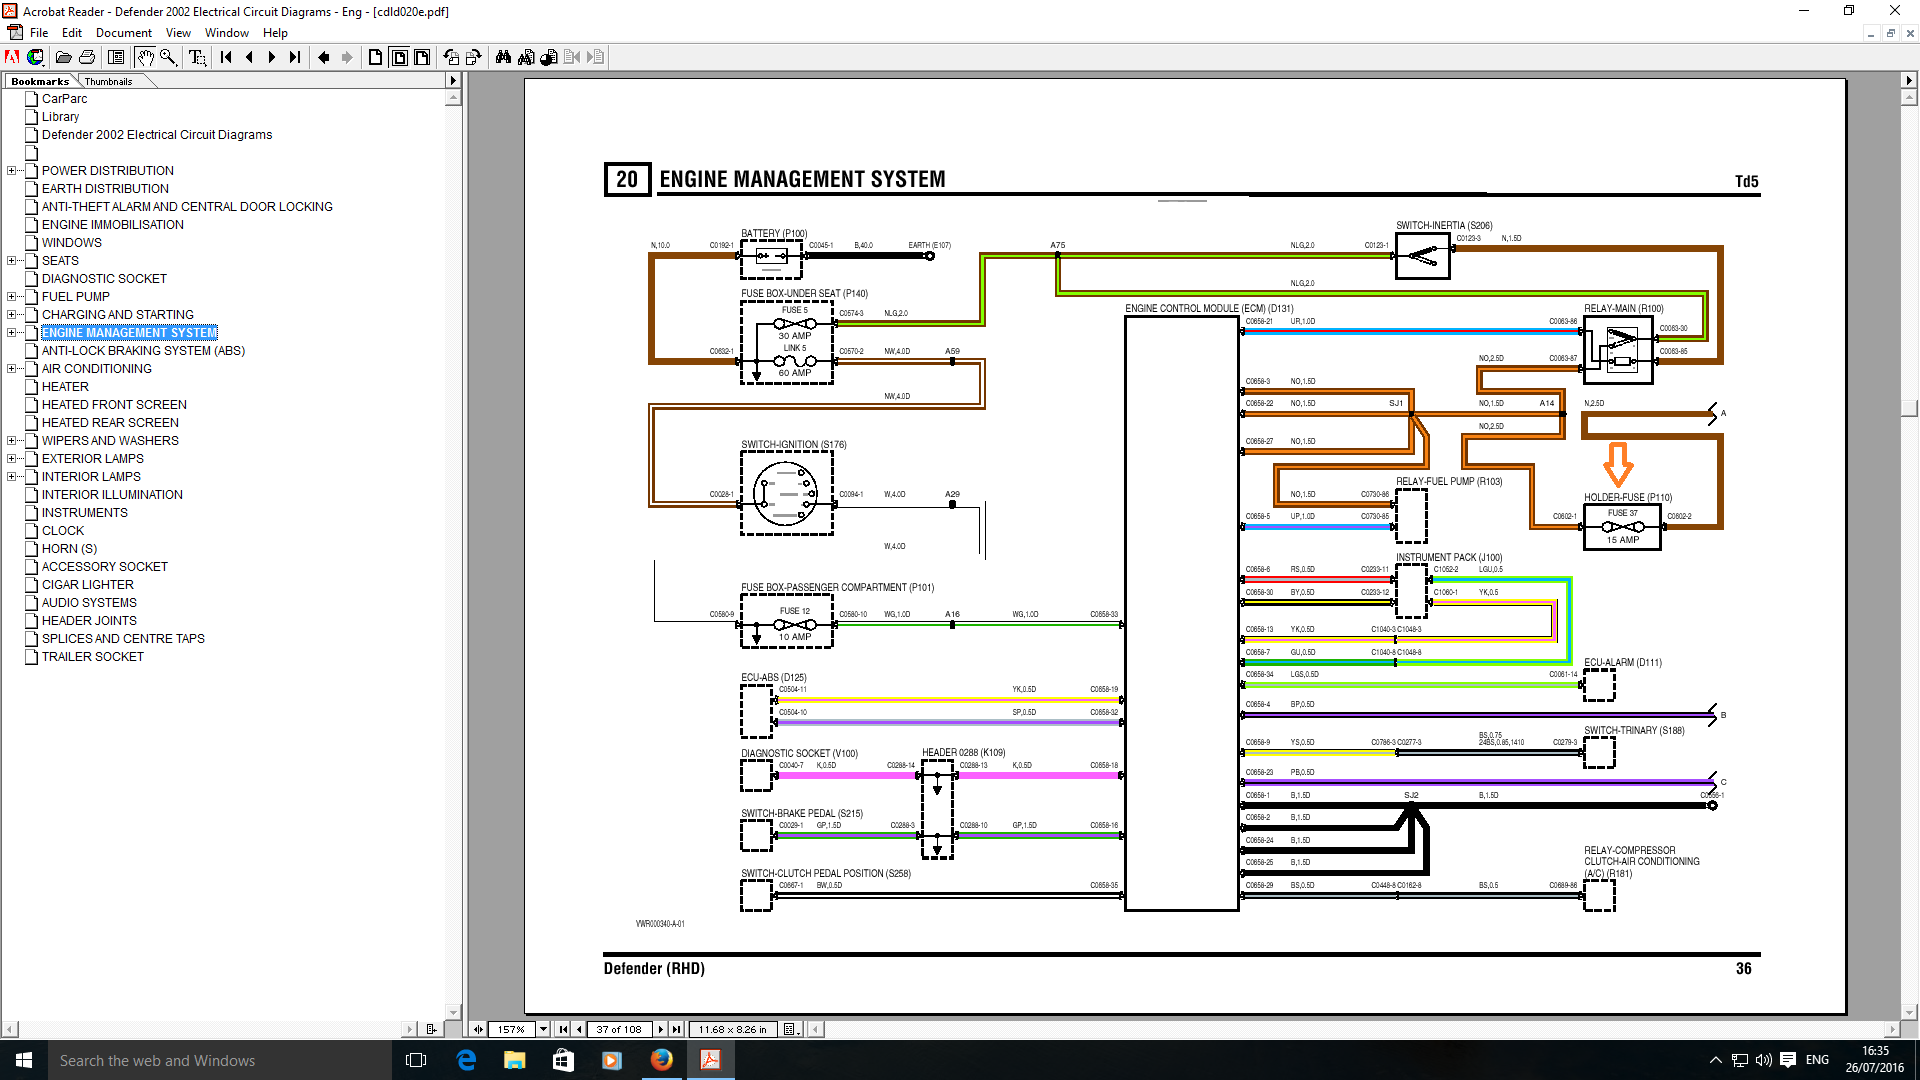1920x1080 pixels.
Task: Click the navigation pane toggle in status bar
Action: (478, 1029)
